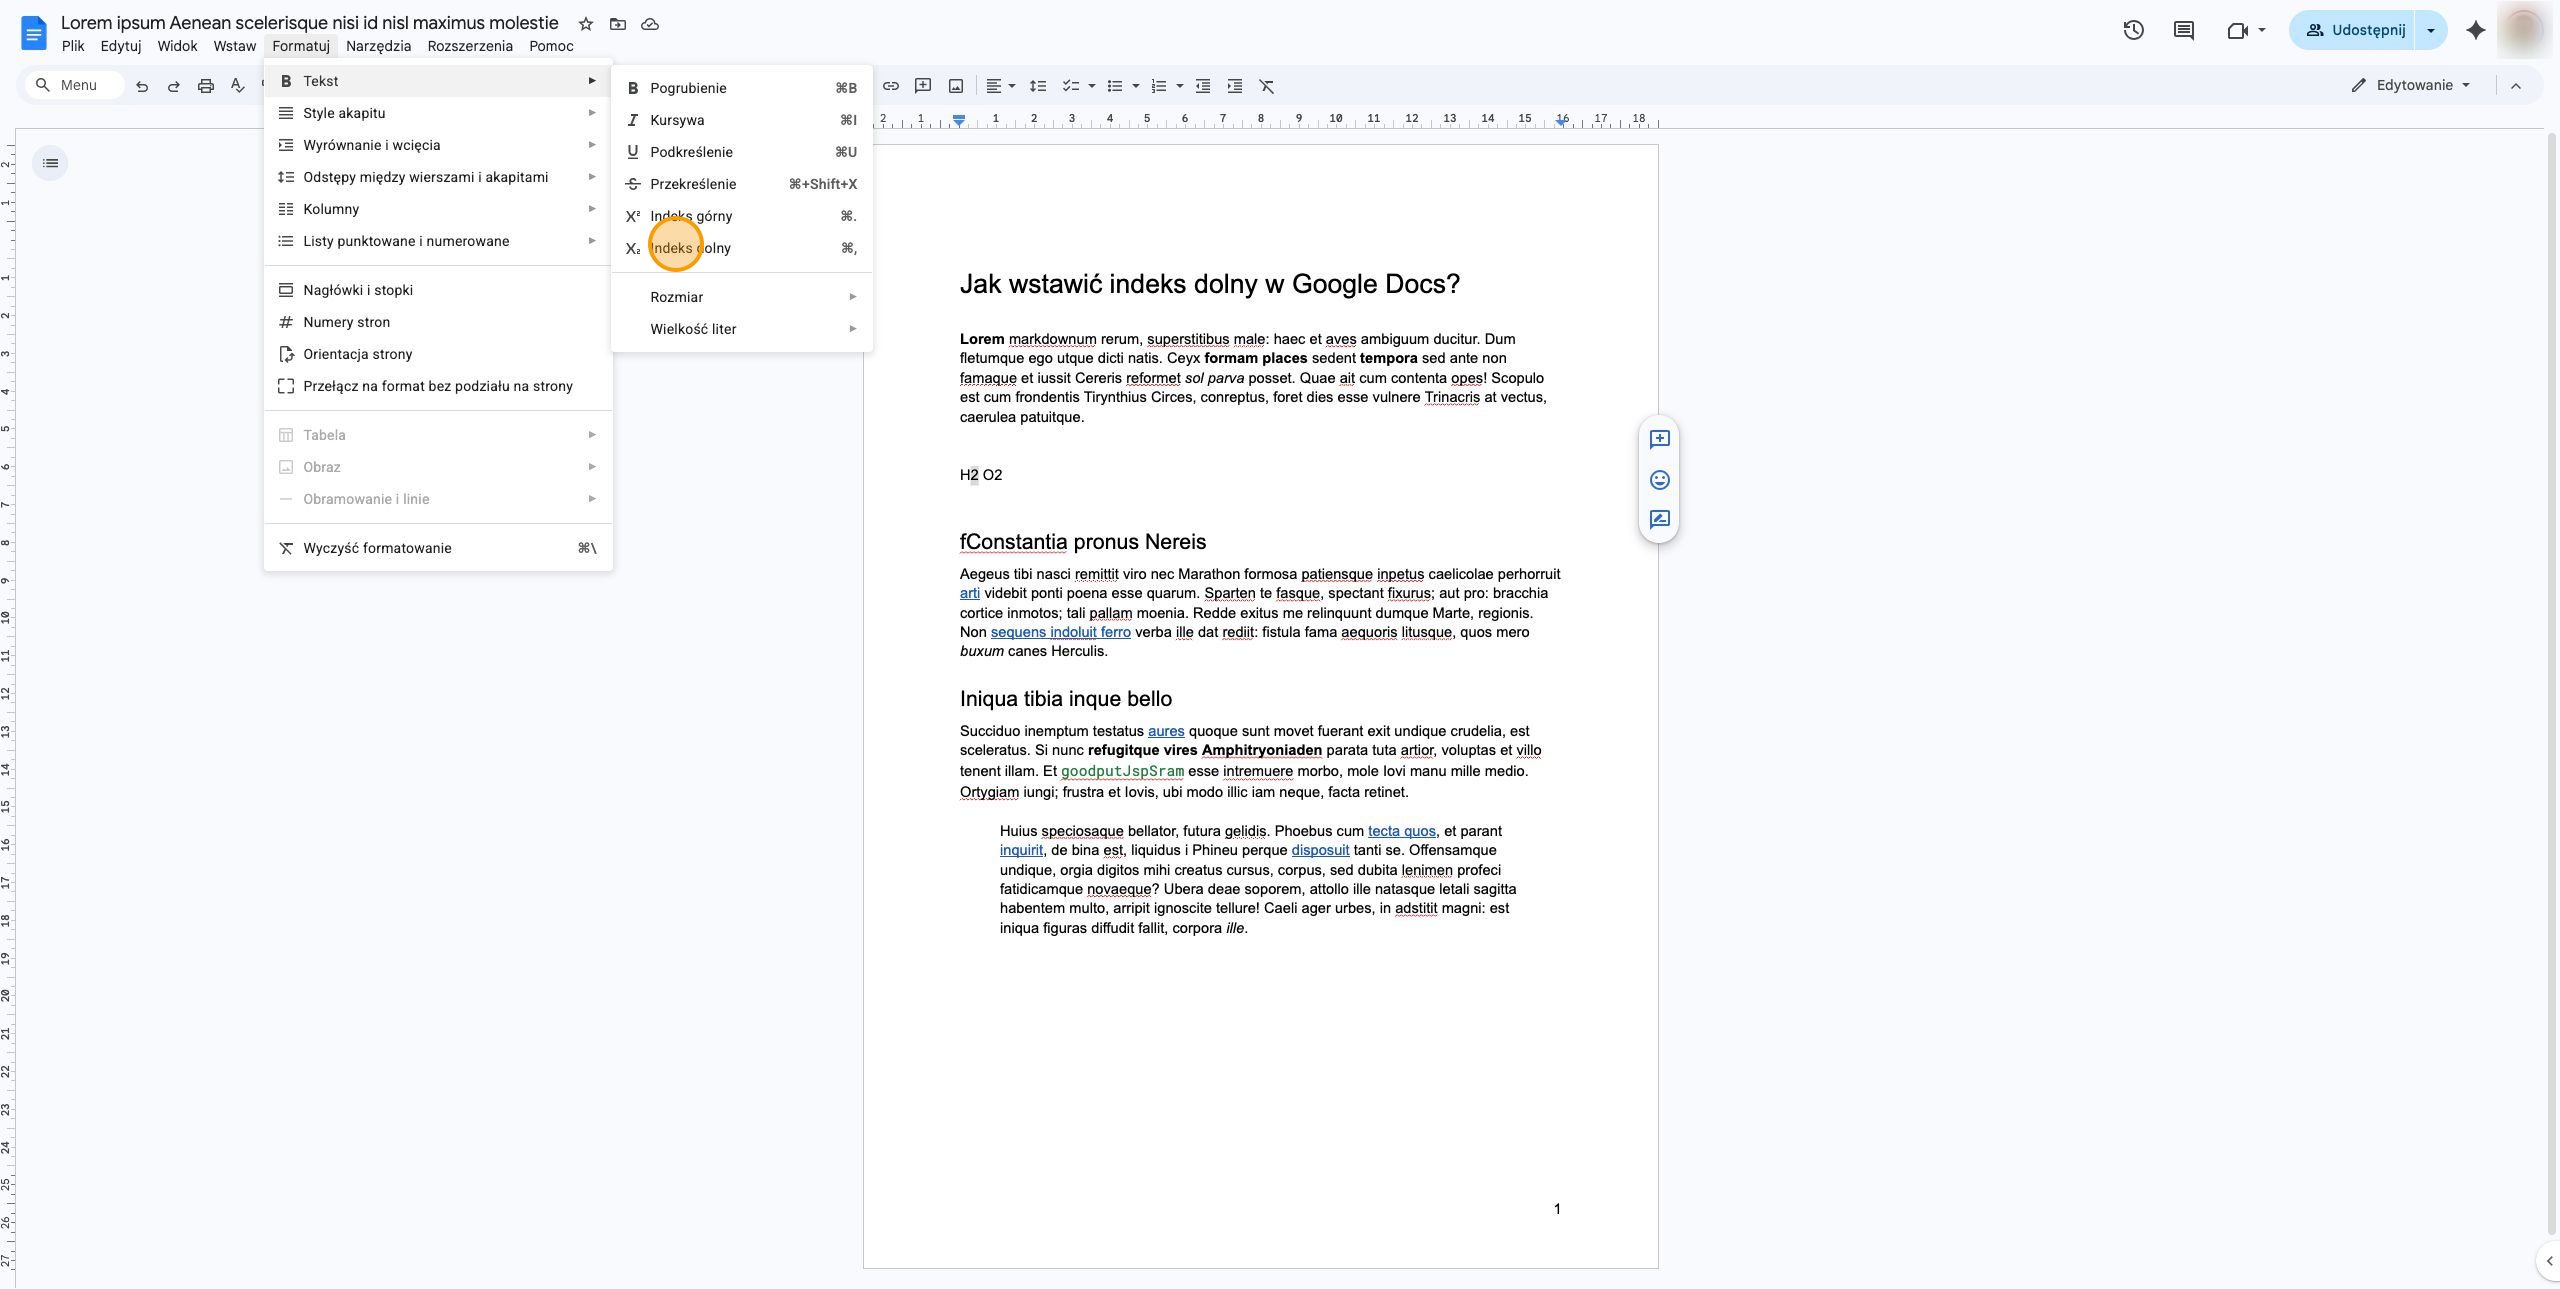Add a comment from the page margin
Image resolution: width=2560 pixels, height=1289 pixels.
tap(1659, 439)
